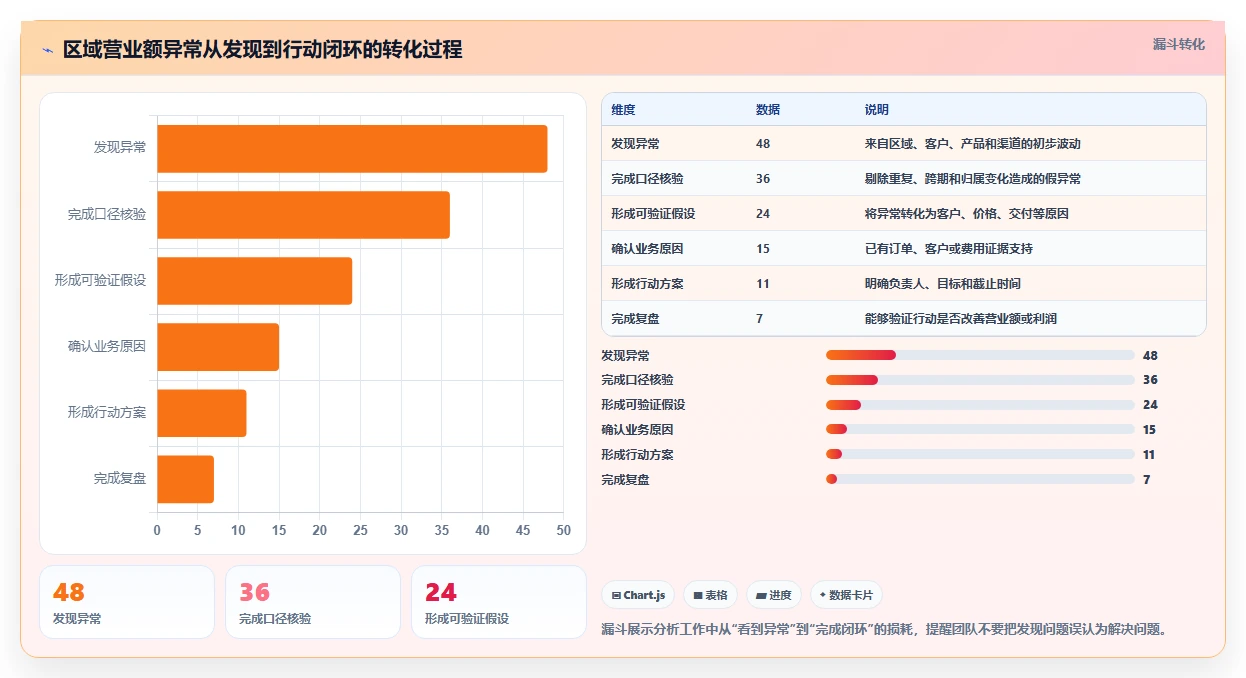Click the 漏斗转化 tag in the header
This screenshot has width=1246, height=678.
point(1178,44)
